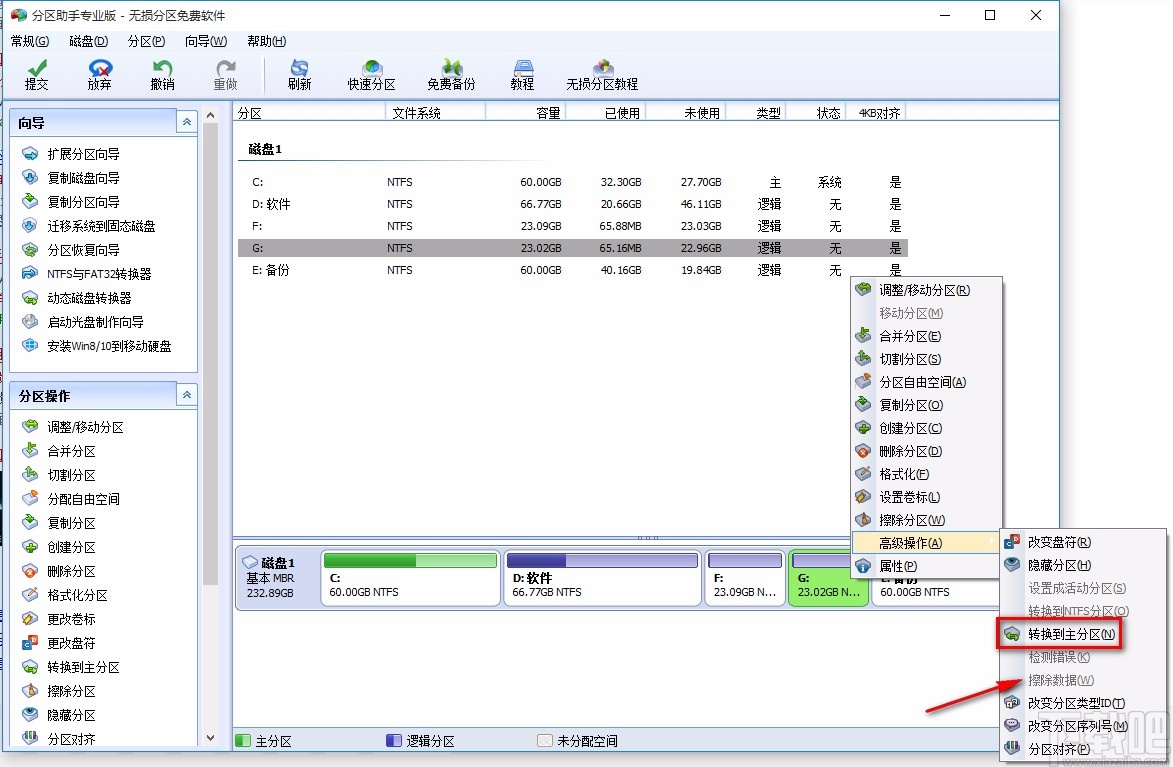Screen dimensions: 1173x767
Task: Click the 容量 column header
Action: click(526, 113)
